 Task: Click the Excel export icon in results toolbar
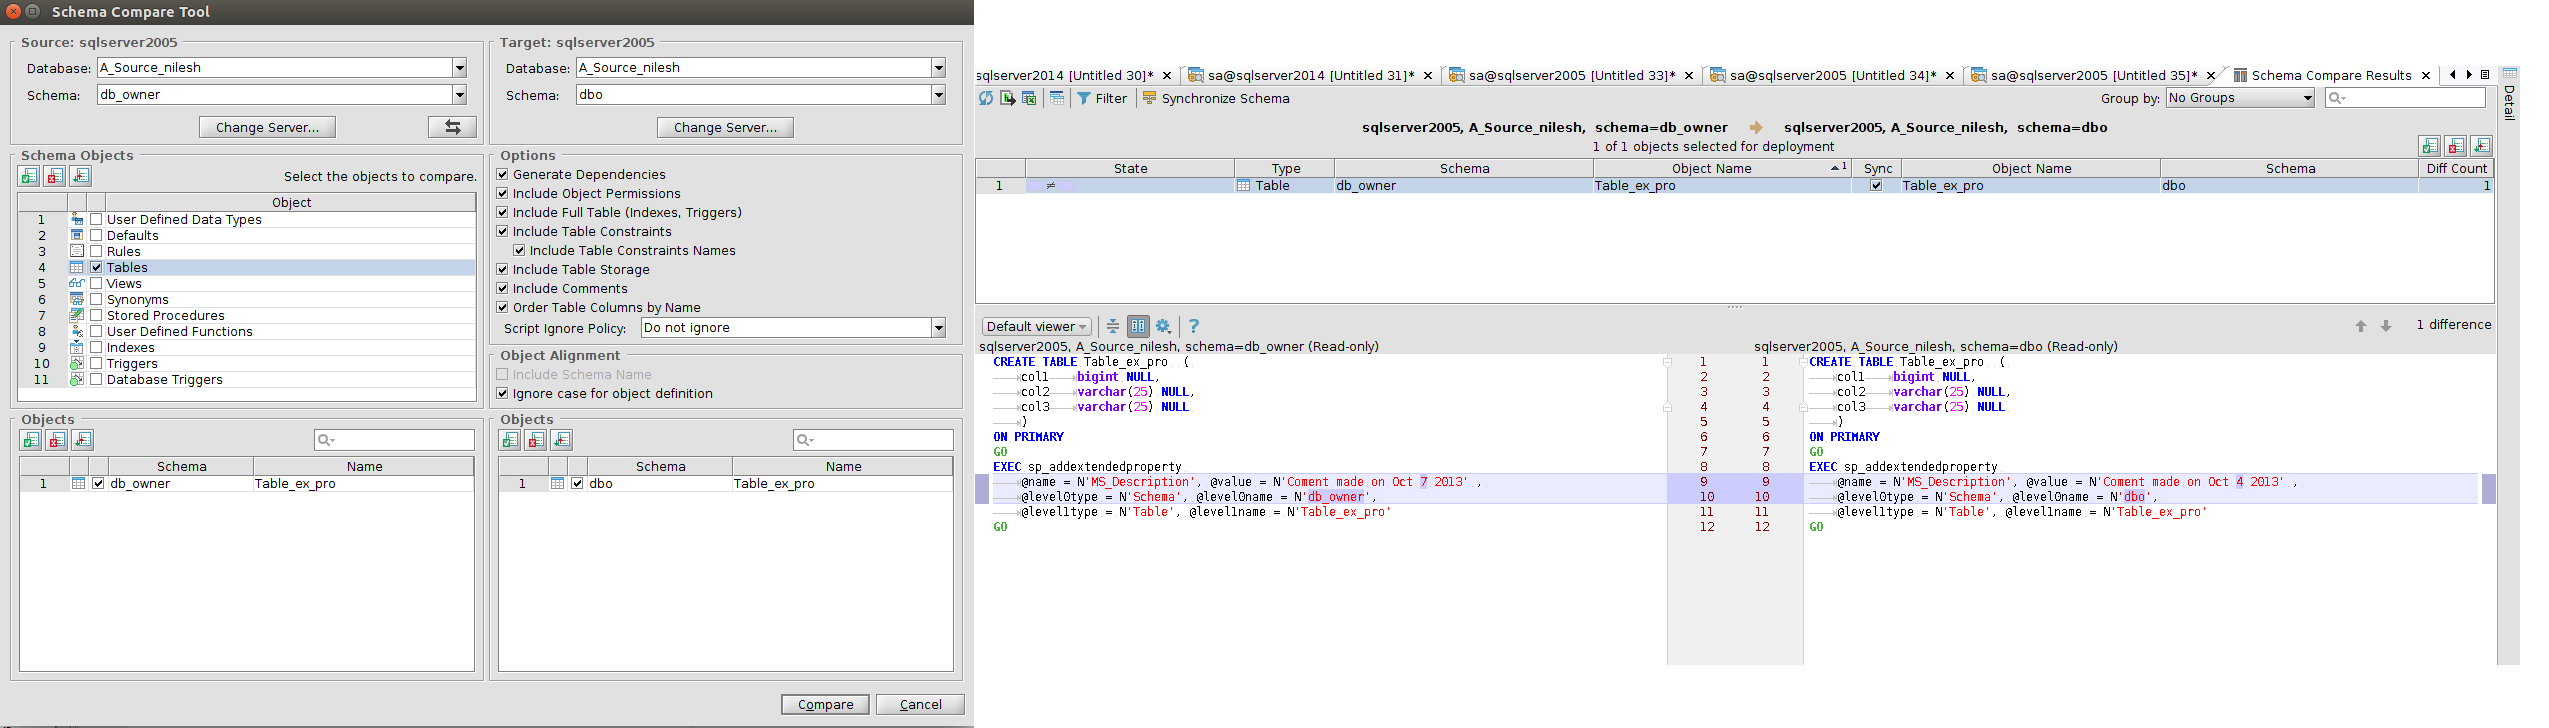point(1029,98)
